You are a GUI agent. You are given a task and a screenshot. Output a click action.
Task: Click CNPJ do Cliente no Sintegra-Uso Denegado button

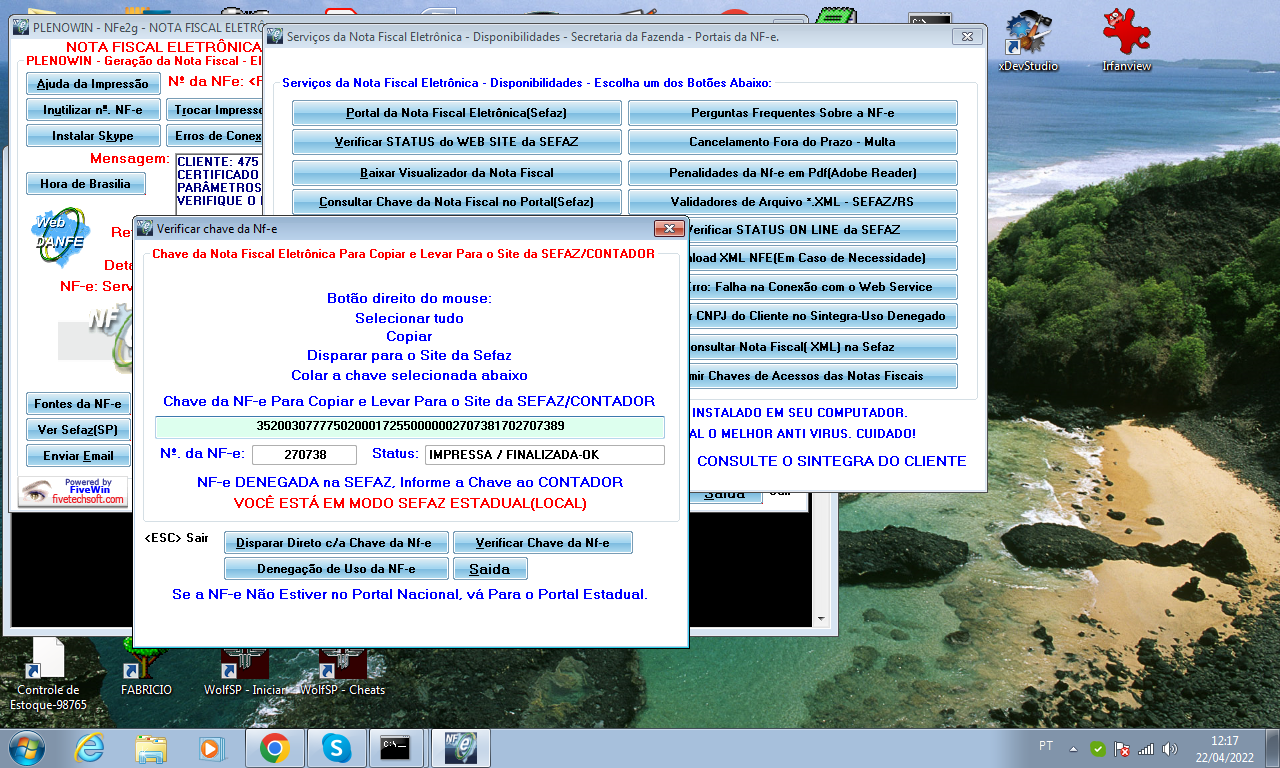pyautogui.click(x=822, y=316)
